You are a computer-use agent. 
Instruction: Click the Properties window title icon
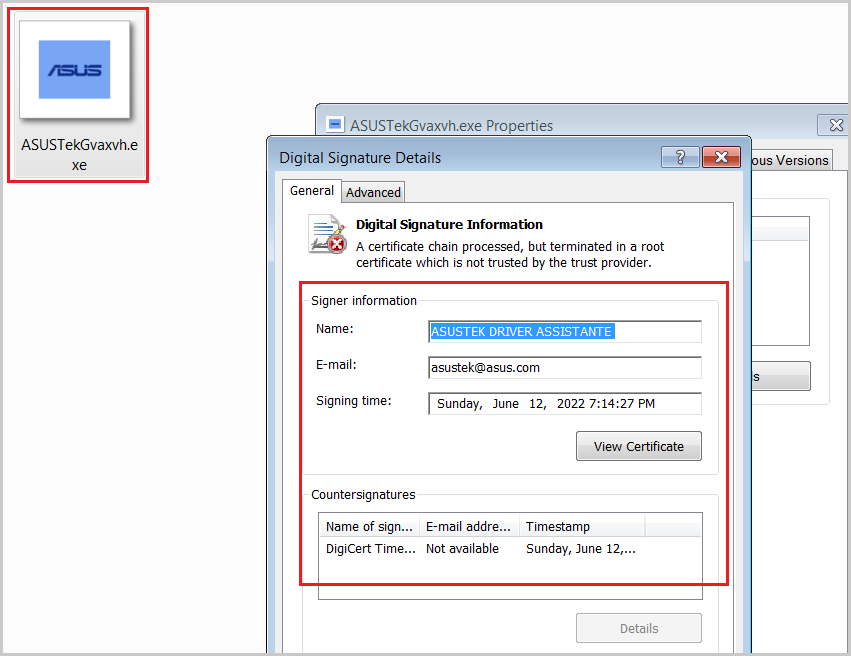click(335, 125)
